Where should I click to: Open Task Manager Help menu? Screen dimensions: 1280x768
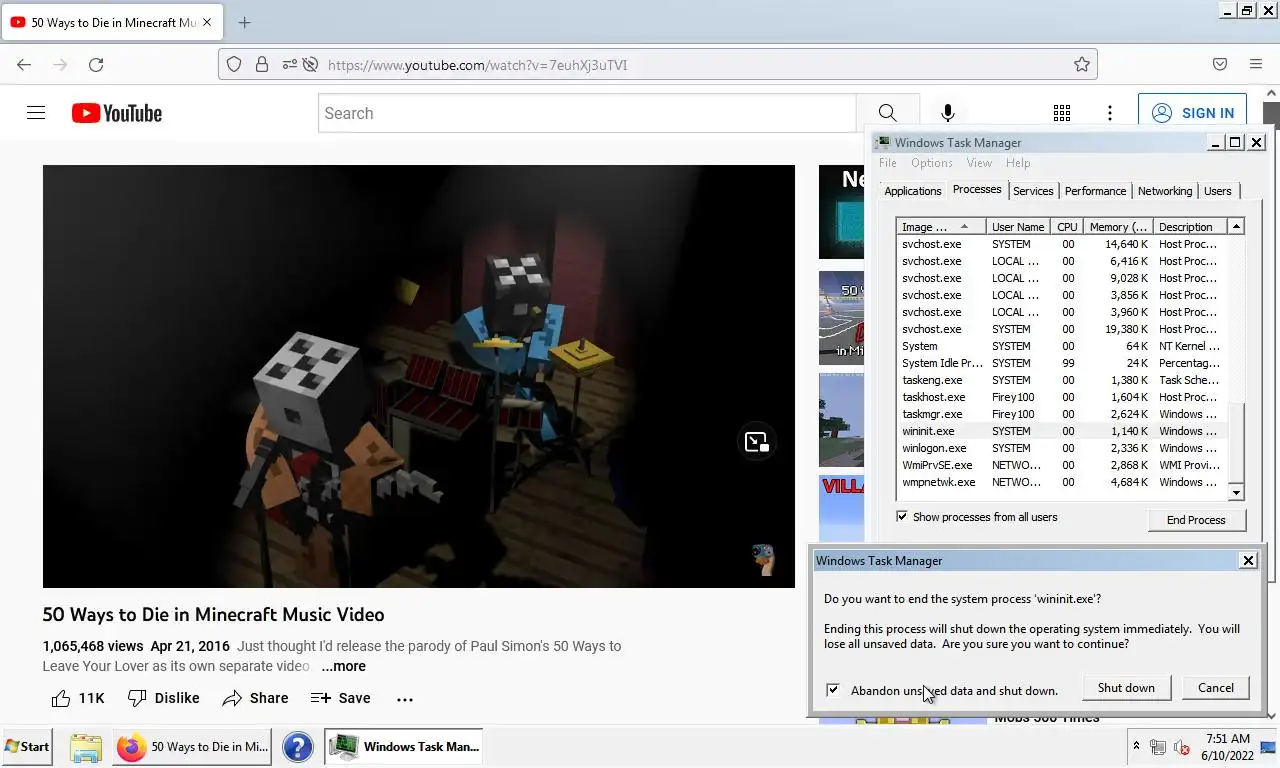[x=1018, y=163]
